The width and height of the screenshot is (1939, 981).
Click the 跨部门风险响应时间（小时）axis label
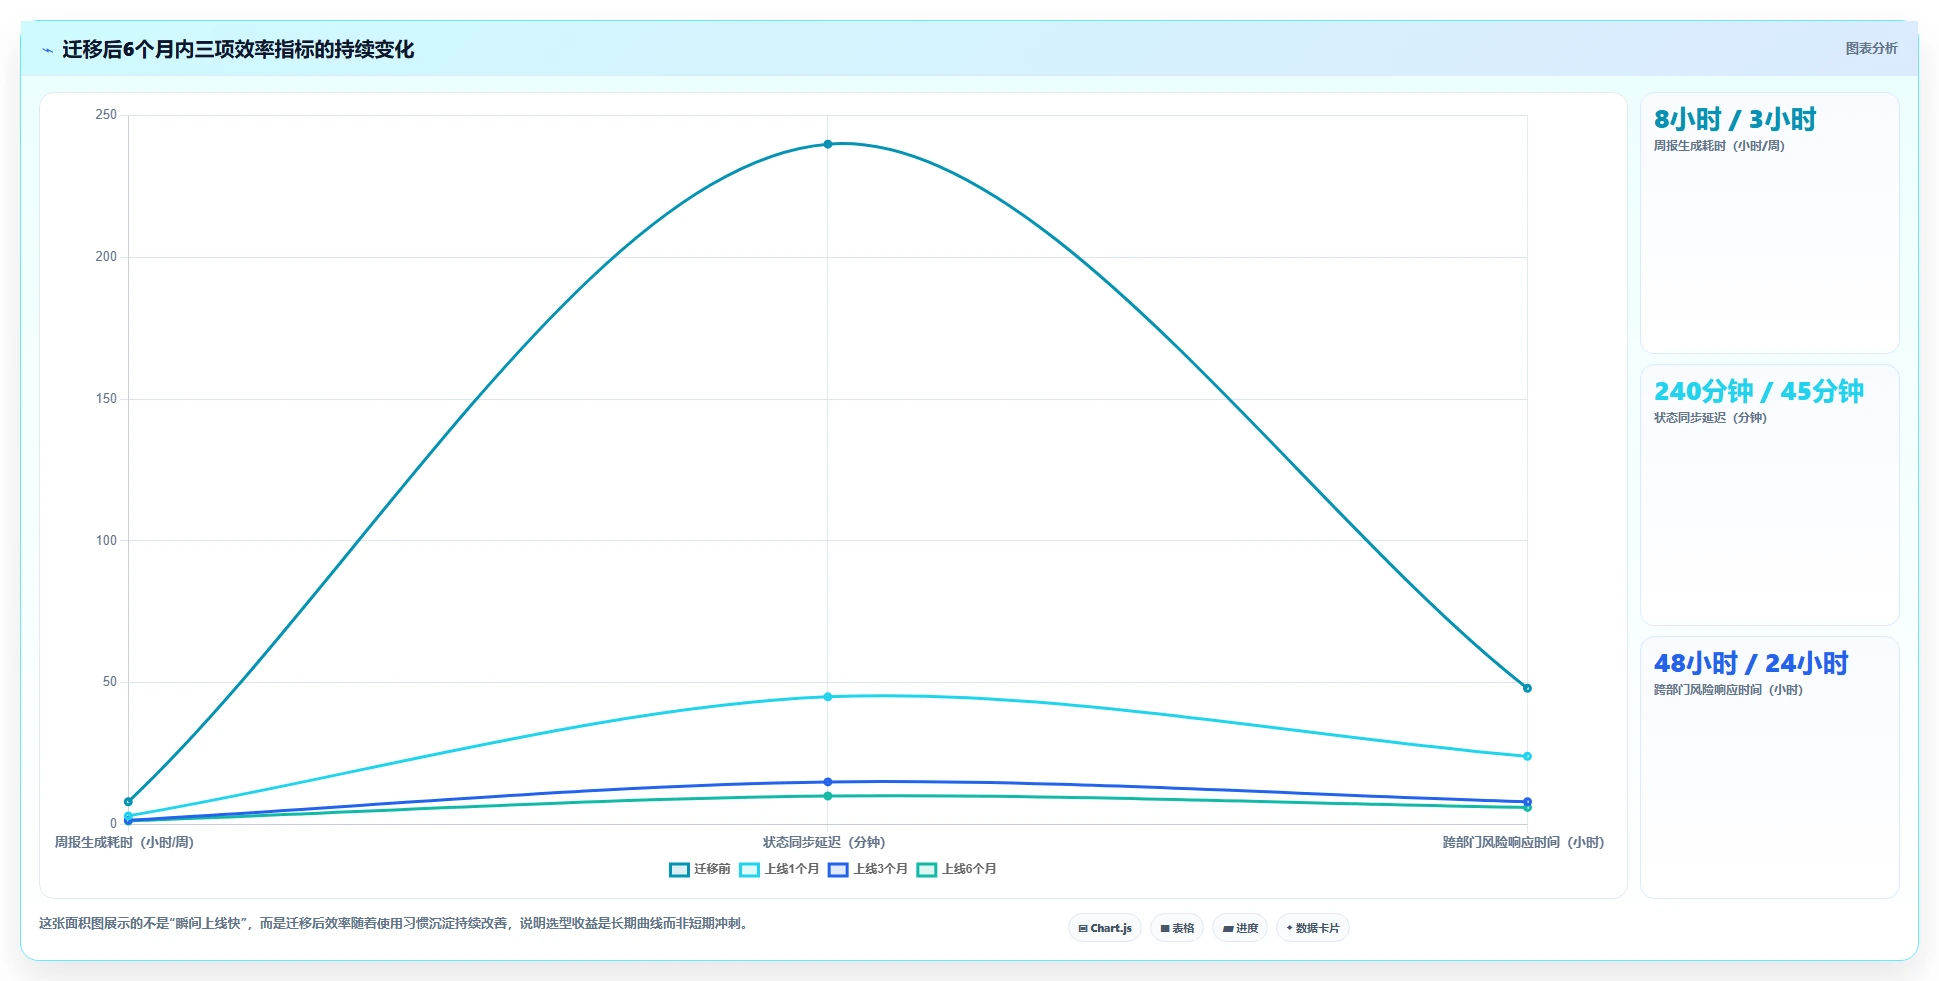pyautogui.click(x=1523, y=842)
